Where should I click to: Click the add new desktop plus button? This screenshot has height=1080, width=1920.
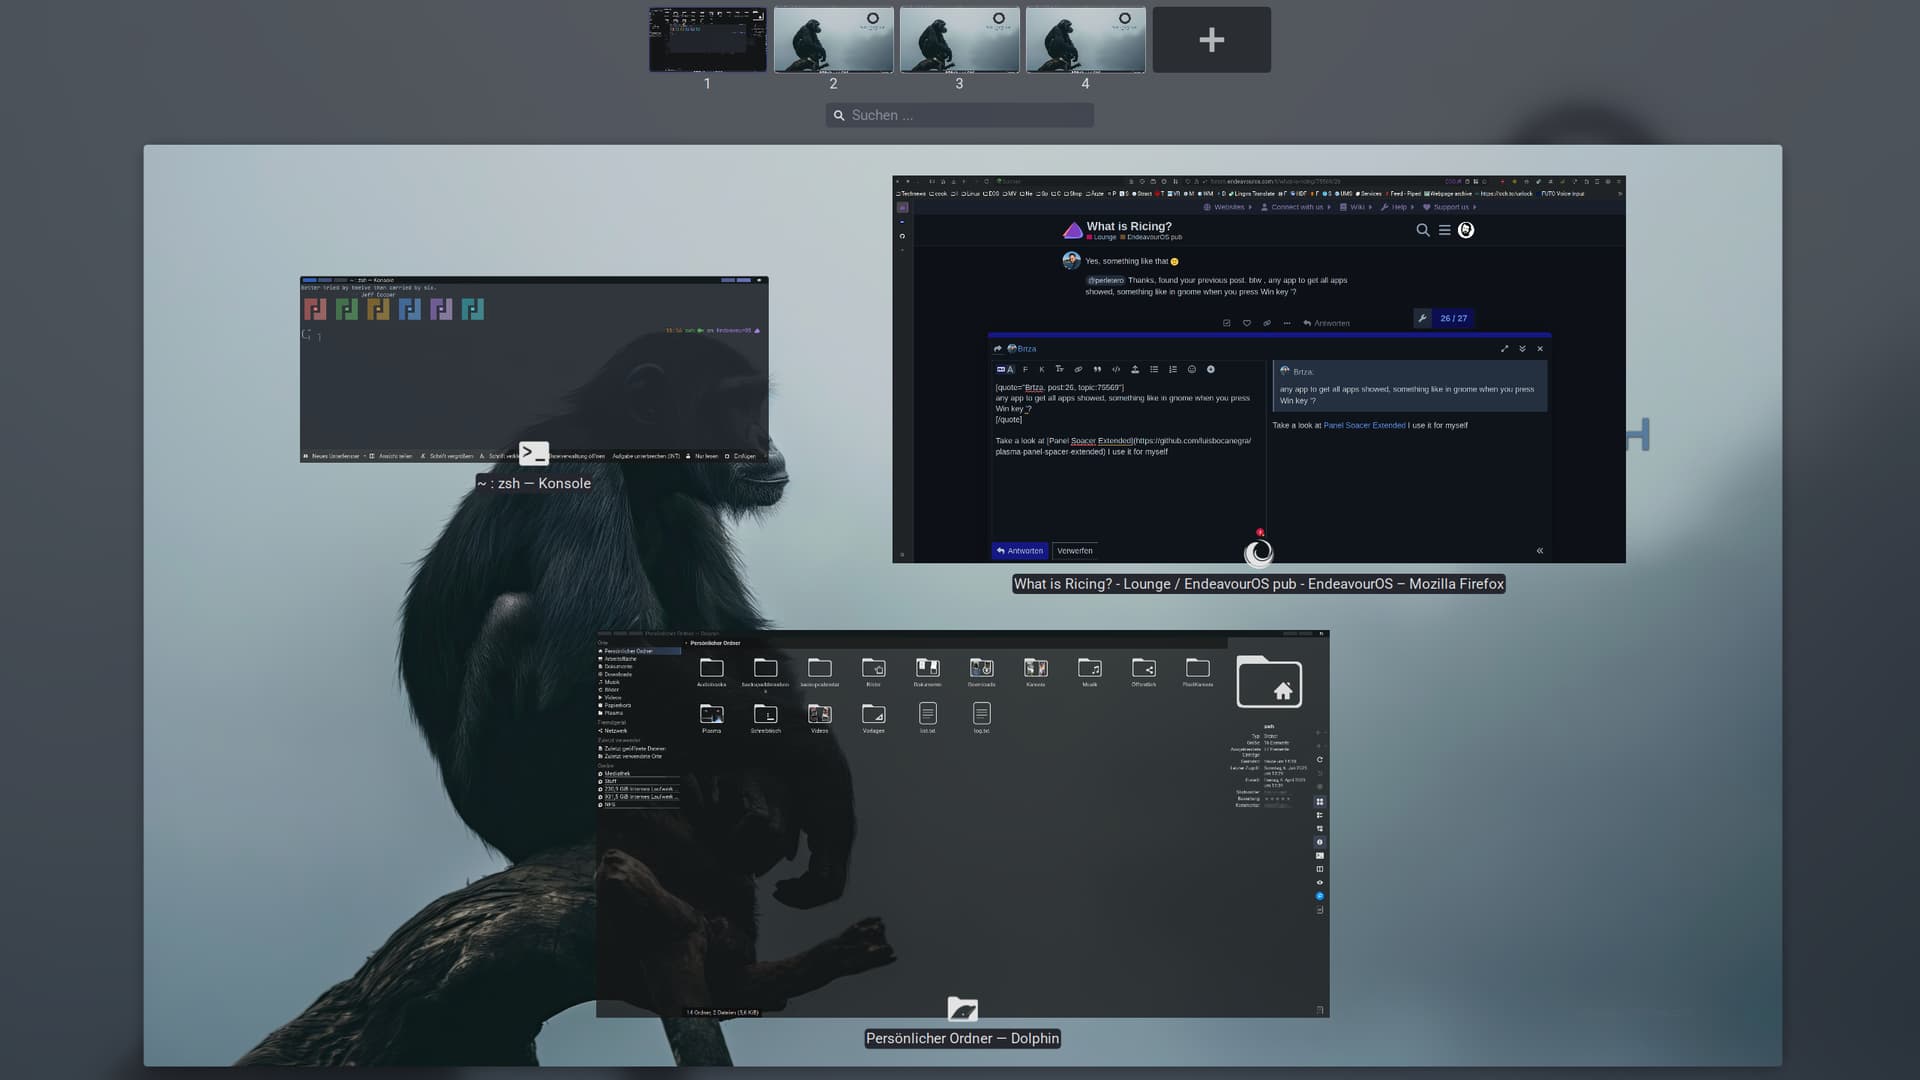(1211, 40)
